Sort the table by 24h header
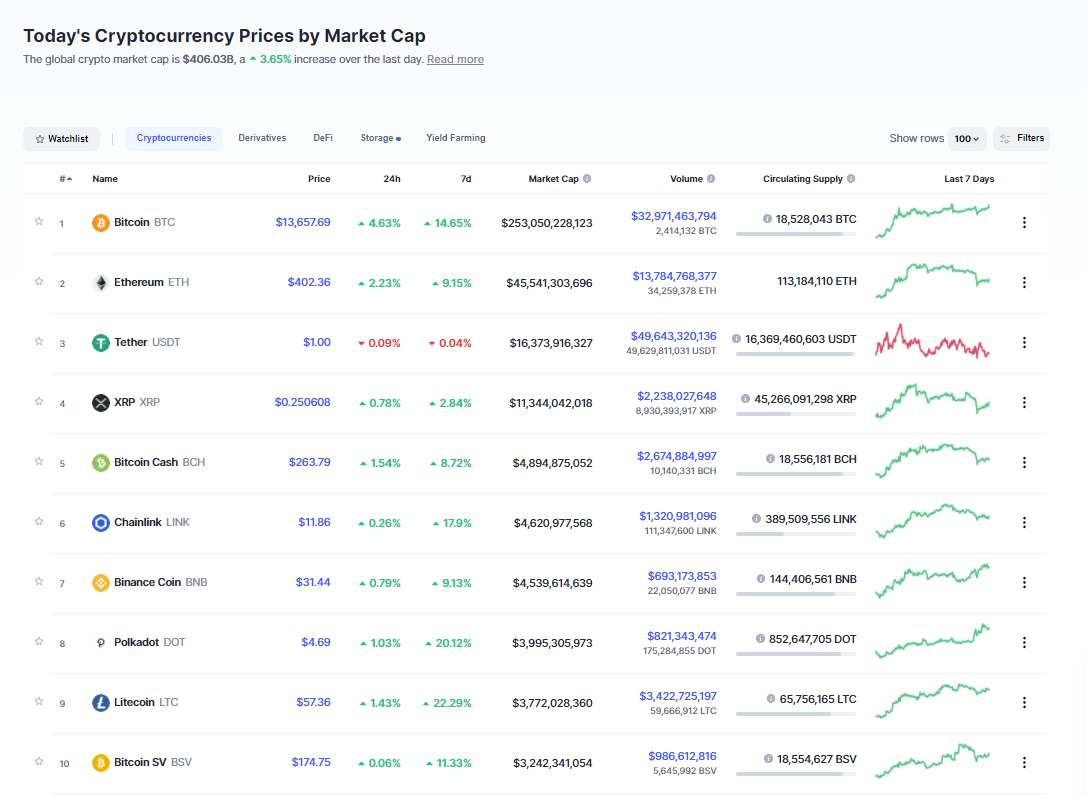Screen dimensions: 1087x797 point(392,179)
